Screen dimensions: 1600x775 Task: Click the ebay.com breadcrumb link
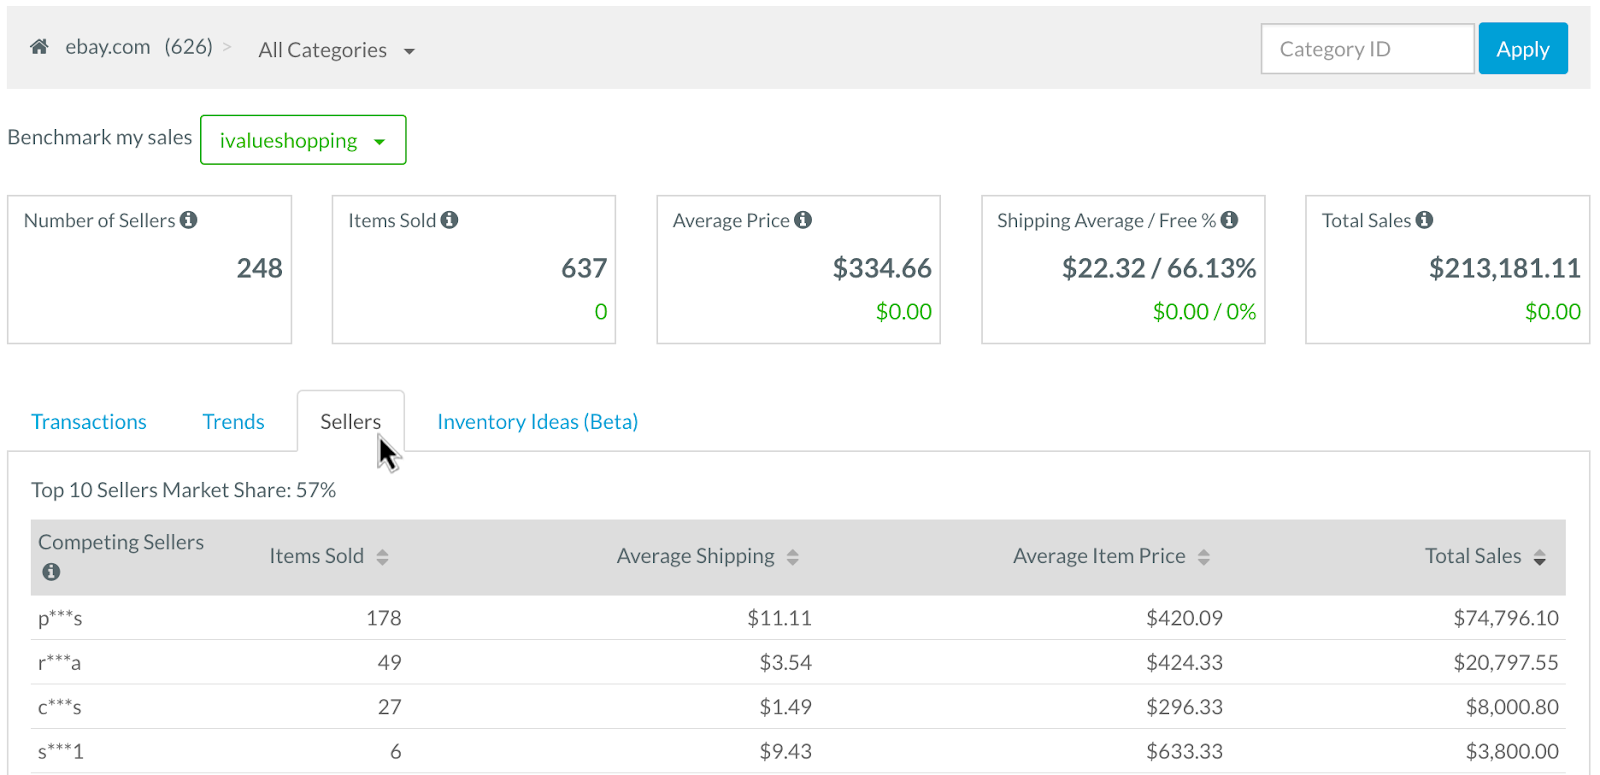pyautogui.click(x=108, y=47)
